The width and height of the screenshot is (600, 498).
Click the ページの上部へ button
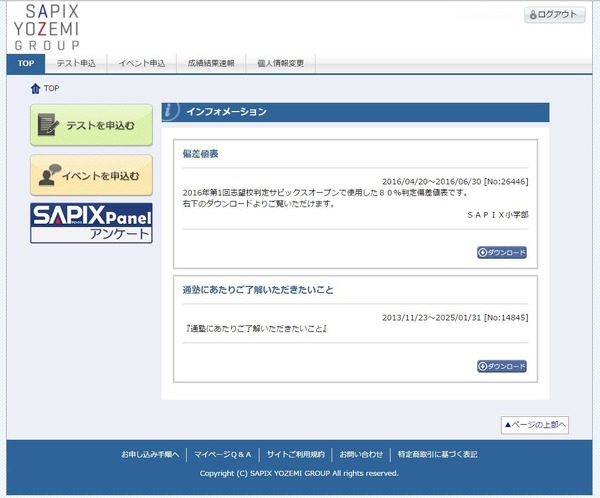coord(535,425)
